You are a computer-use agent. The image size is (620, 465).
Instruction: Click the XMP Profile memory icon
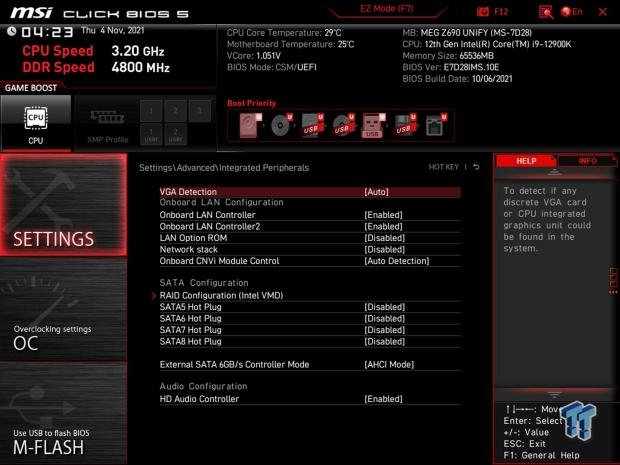[x=107, y=117]
